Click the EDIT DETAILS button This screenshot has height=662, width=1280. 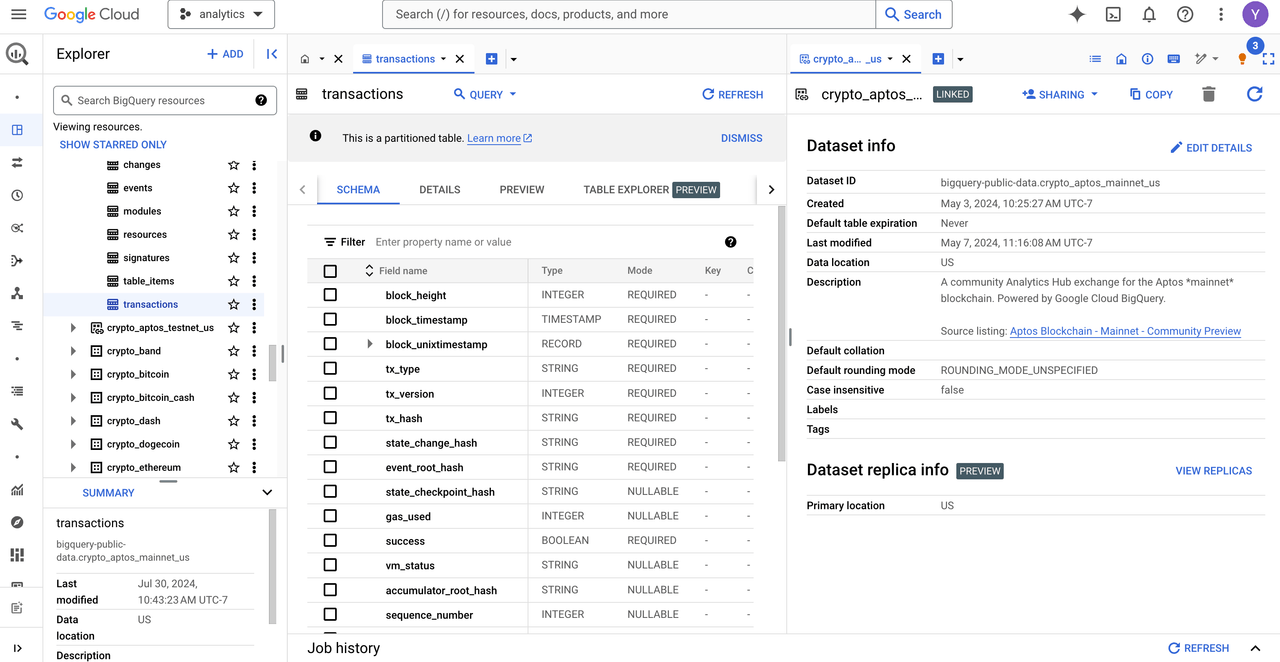[x=1211, y=148]
